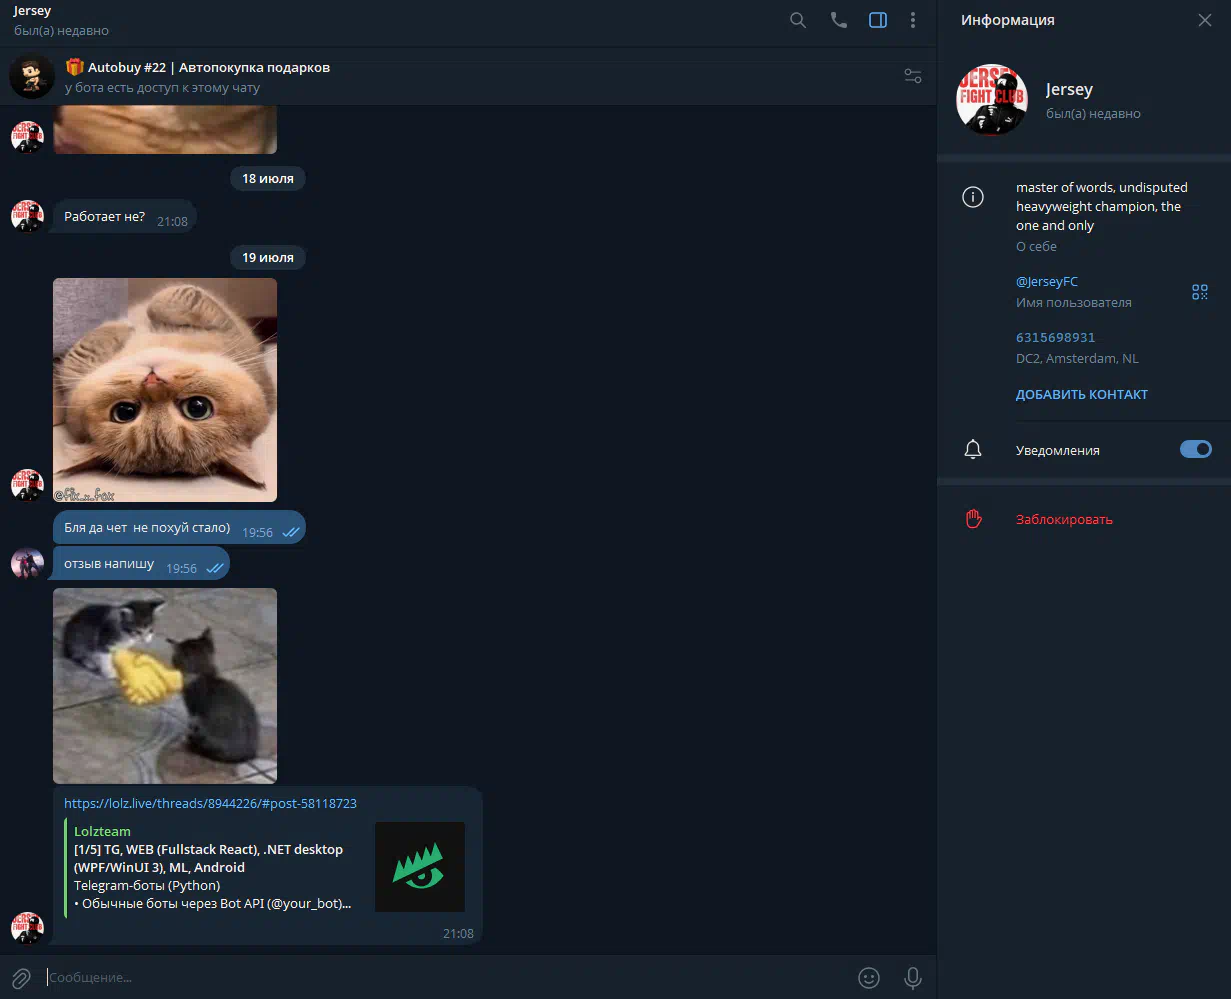Click the bell notifications icon
The image size is (1231, 999).
coord(972,450)
